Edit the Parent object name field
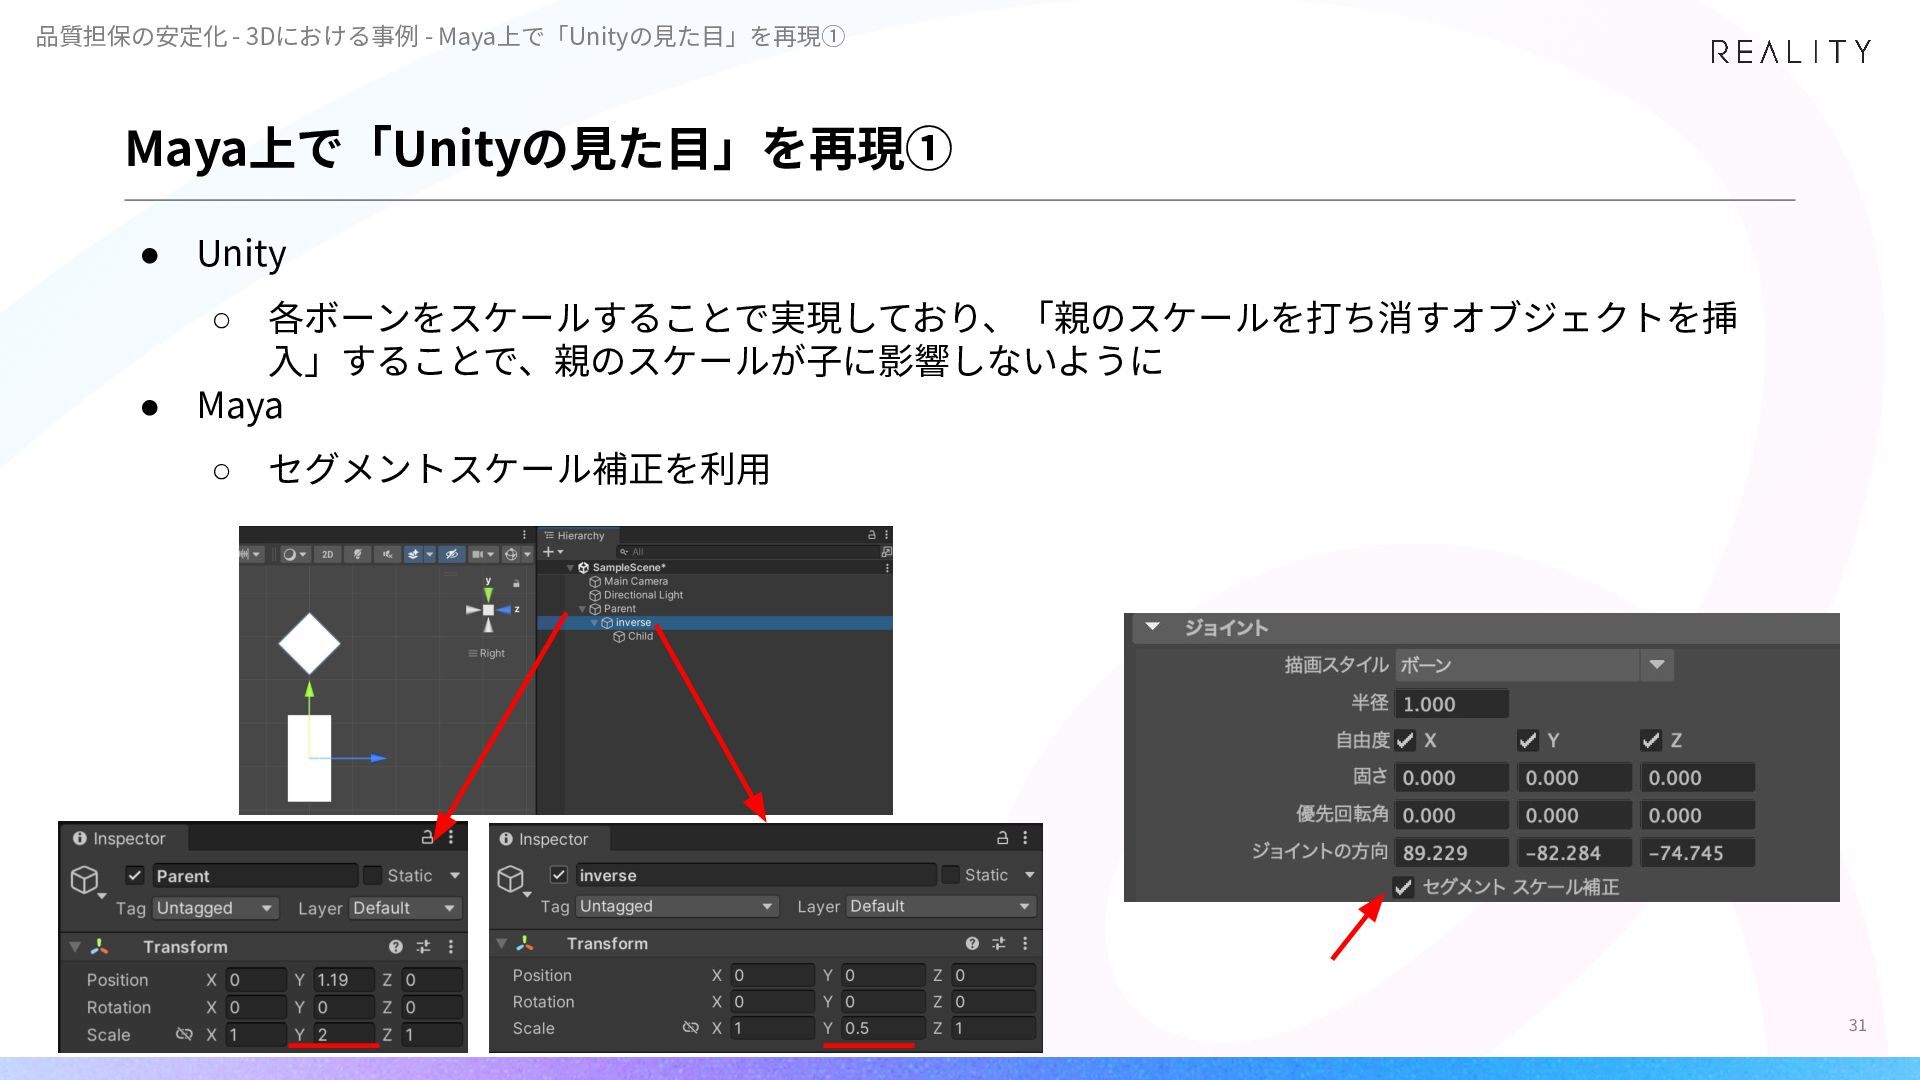The width and height of the screenshot is (1920, 1080). coord(255,876)
